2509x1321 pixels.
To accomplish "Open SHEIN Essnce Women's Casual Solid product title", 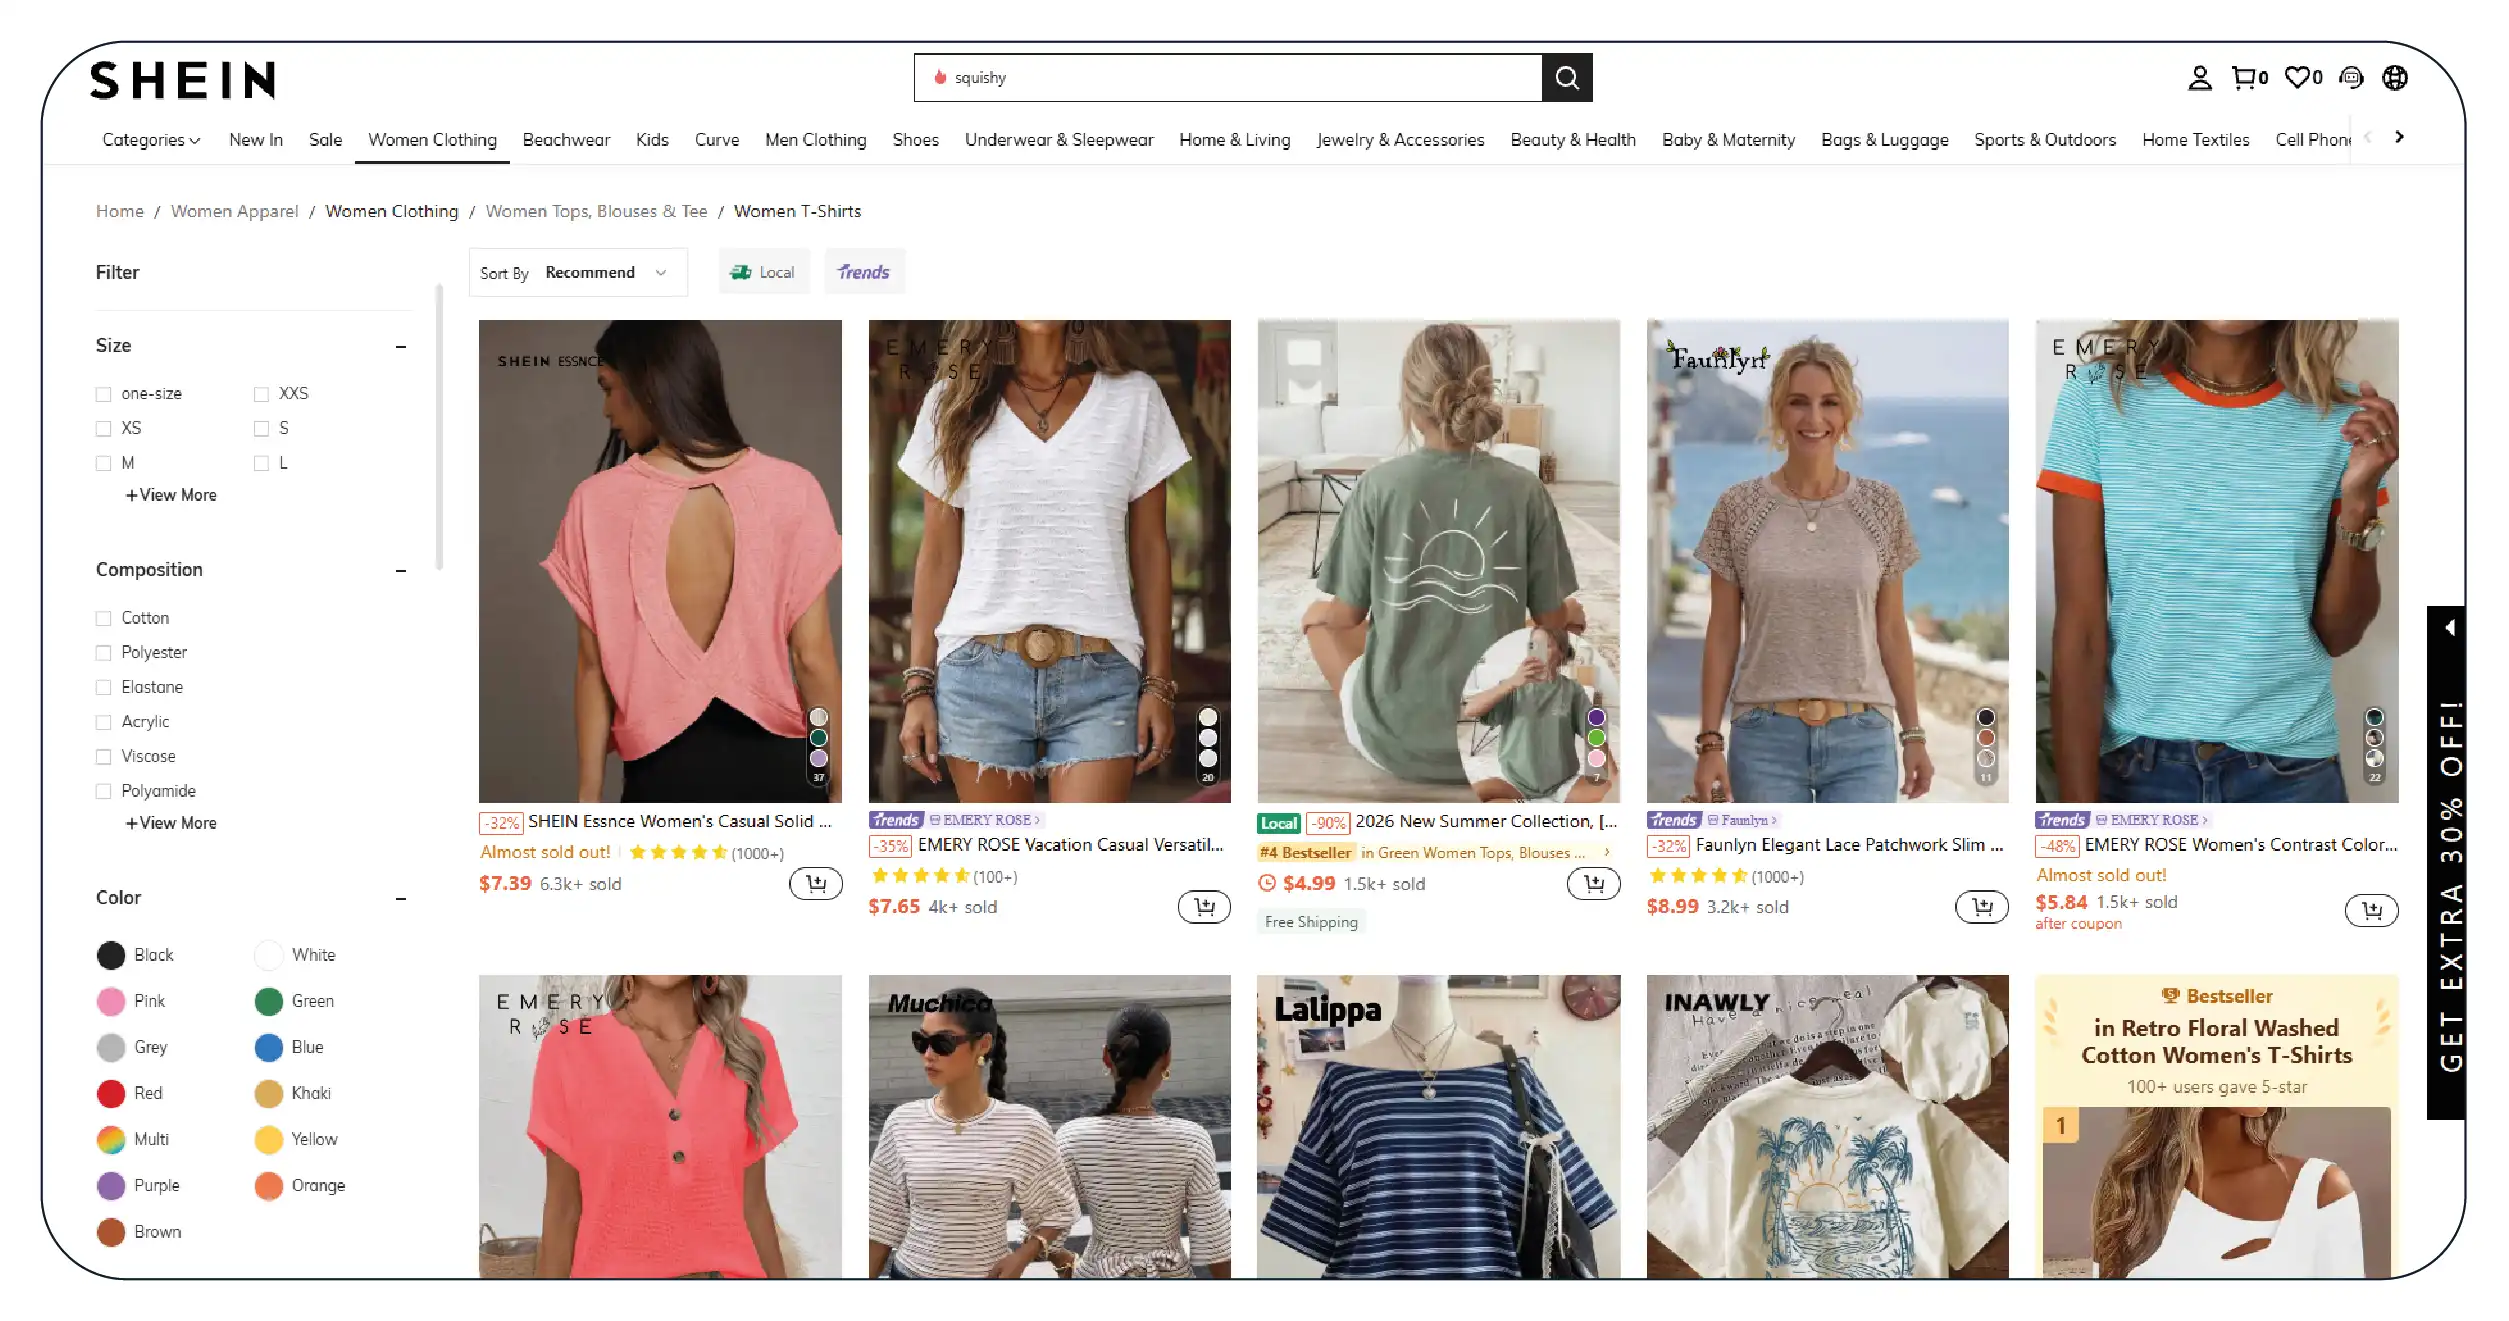I will 679,821.
